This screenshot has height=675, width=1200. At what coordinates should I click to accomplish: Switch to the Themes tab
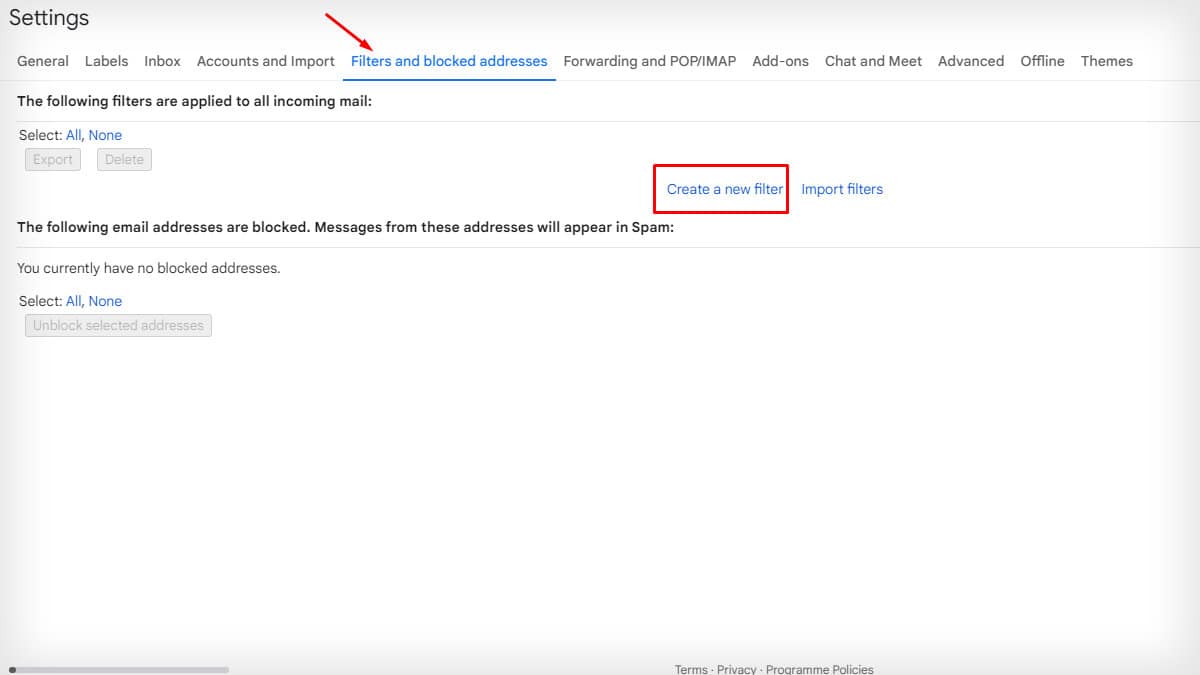coord(1106,61)
